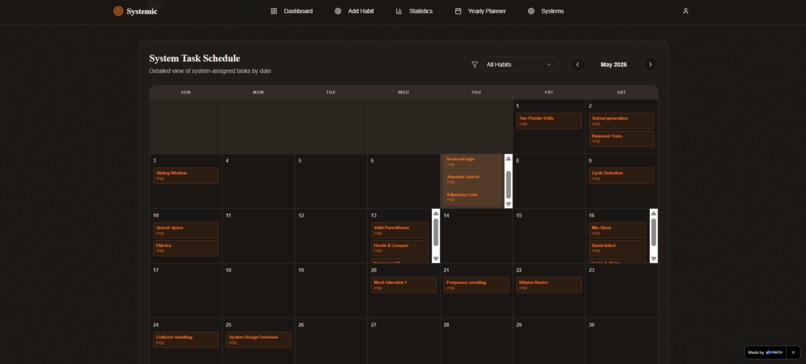Select the day 30 calendar cell
Screen dimensions: 806x364
click(621, 341)
